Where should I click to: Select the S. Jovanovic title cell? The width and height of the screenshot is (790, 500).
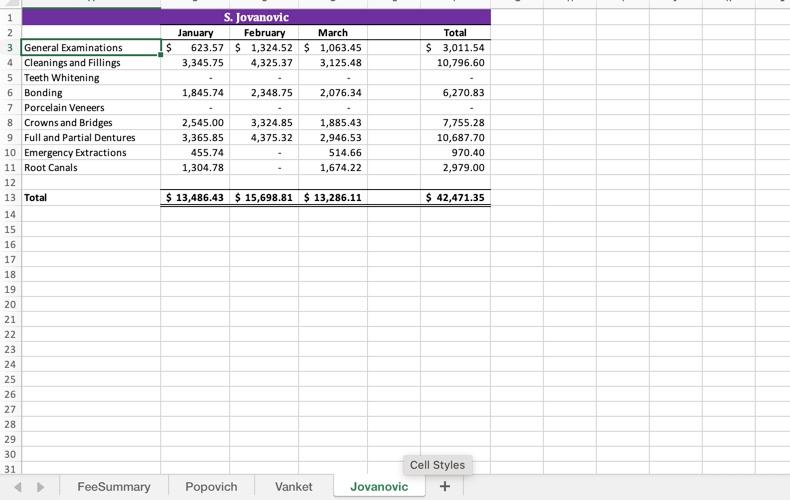(x=256, y=17)
